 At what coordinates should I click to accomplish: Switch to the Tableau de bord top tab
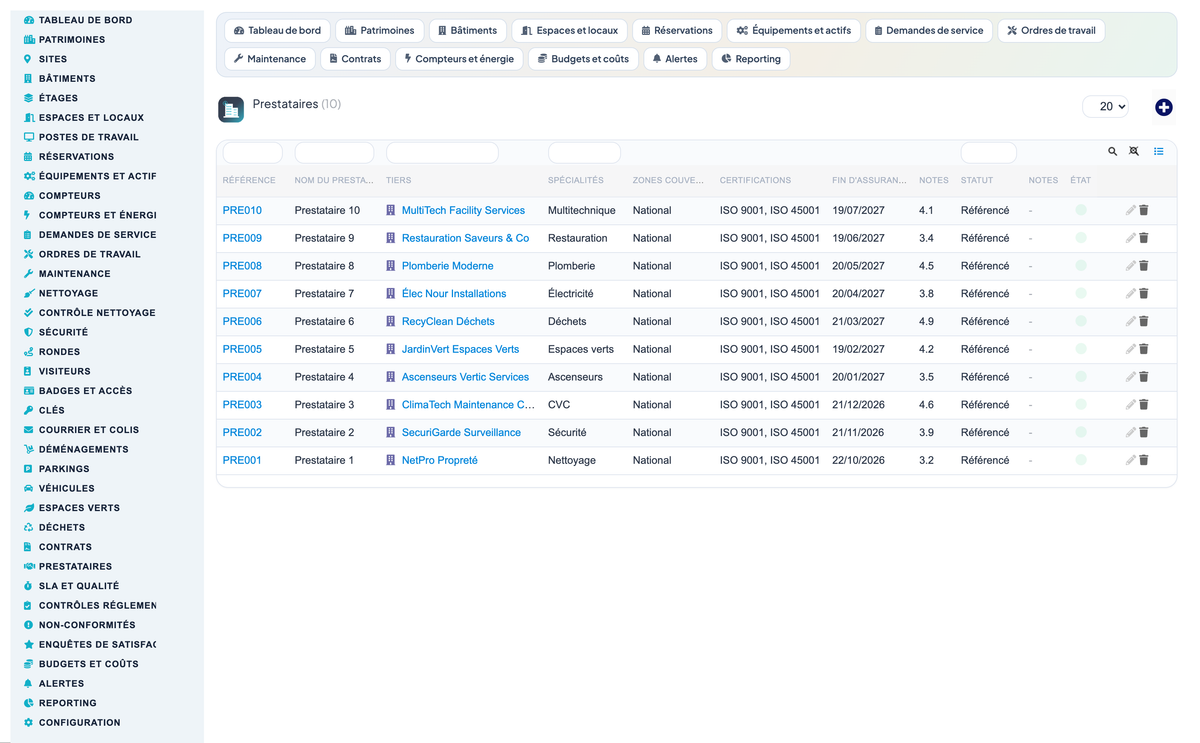(x=277, y=31)
